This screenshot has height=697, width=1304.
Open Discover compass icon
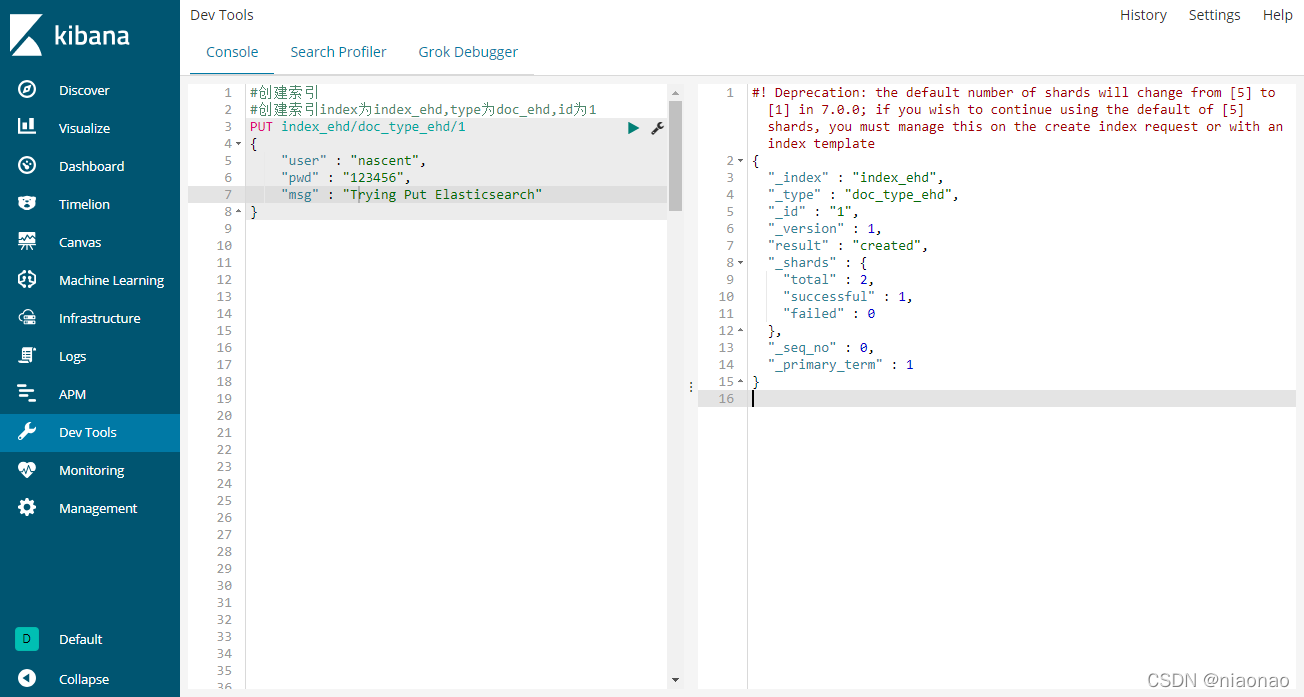tap(27, 89)
